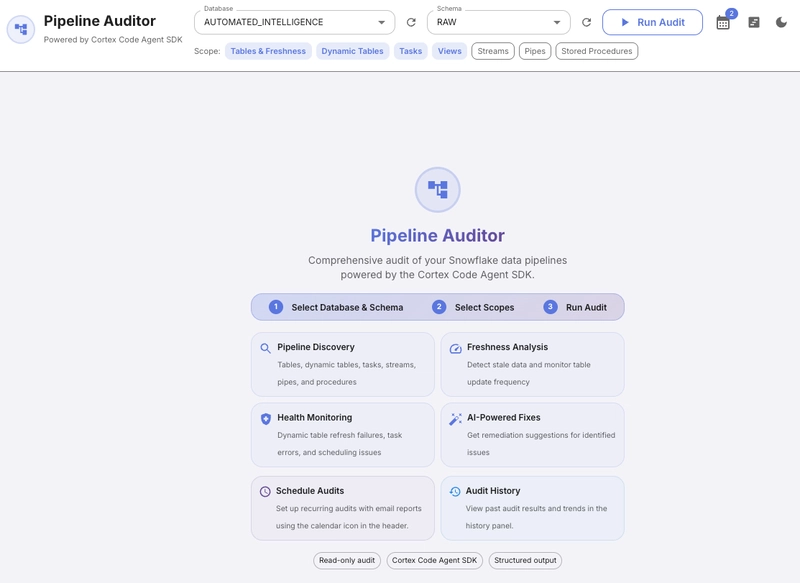Viewport: 800px width, 583px height.
Task: Enable the Streams scope
Action: [x=493, y=51]
